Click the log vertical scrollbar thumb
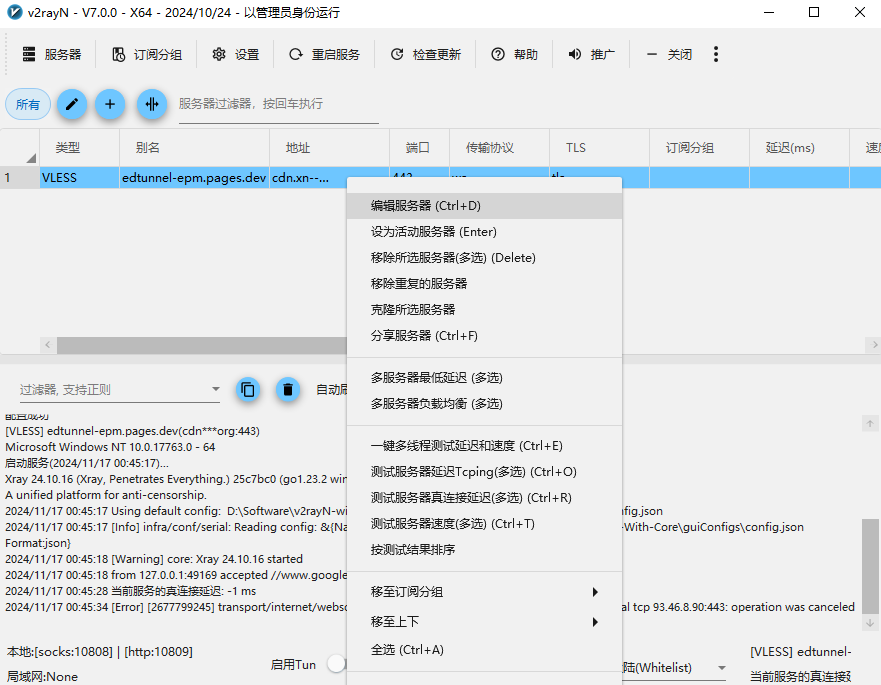881x685 pixels. tap(870, 566)
